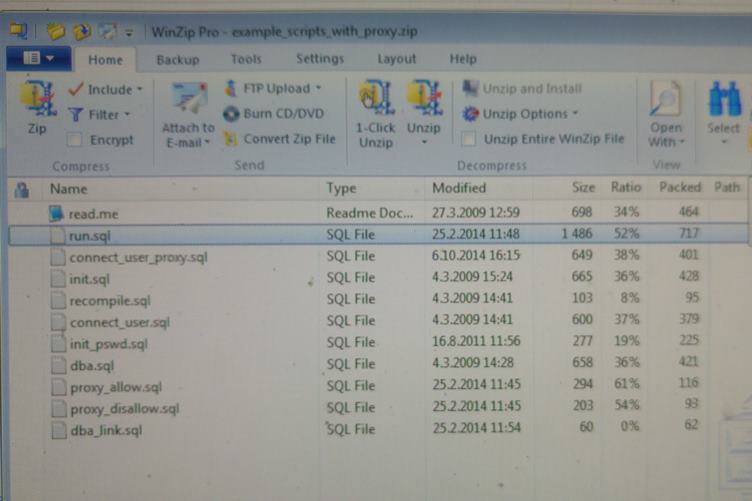Click the 1 486 size value

click(577, 234)
